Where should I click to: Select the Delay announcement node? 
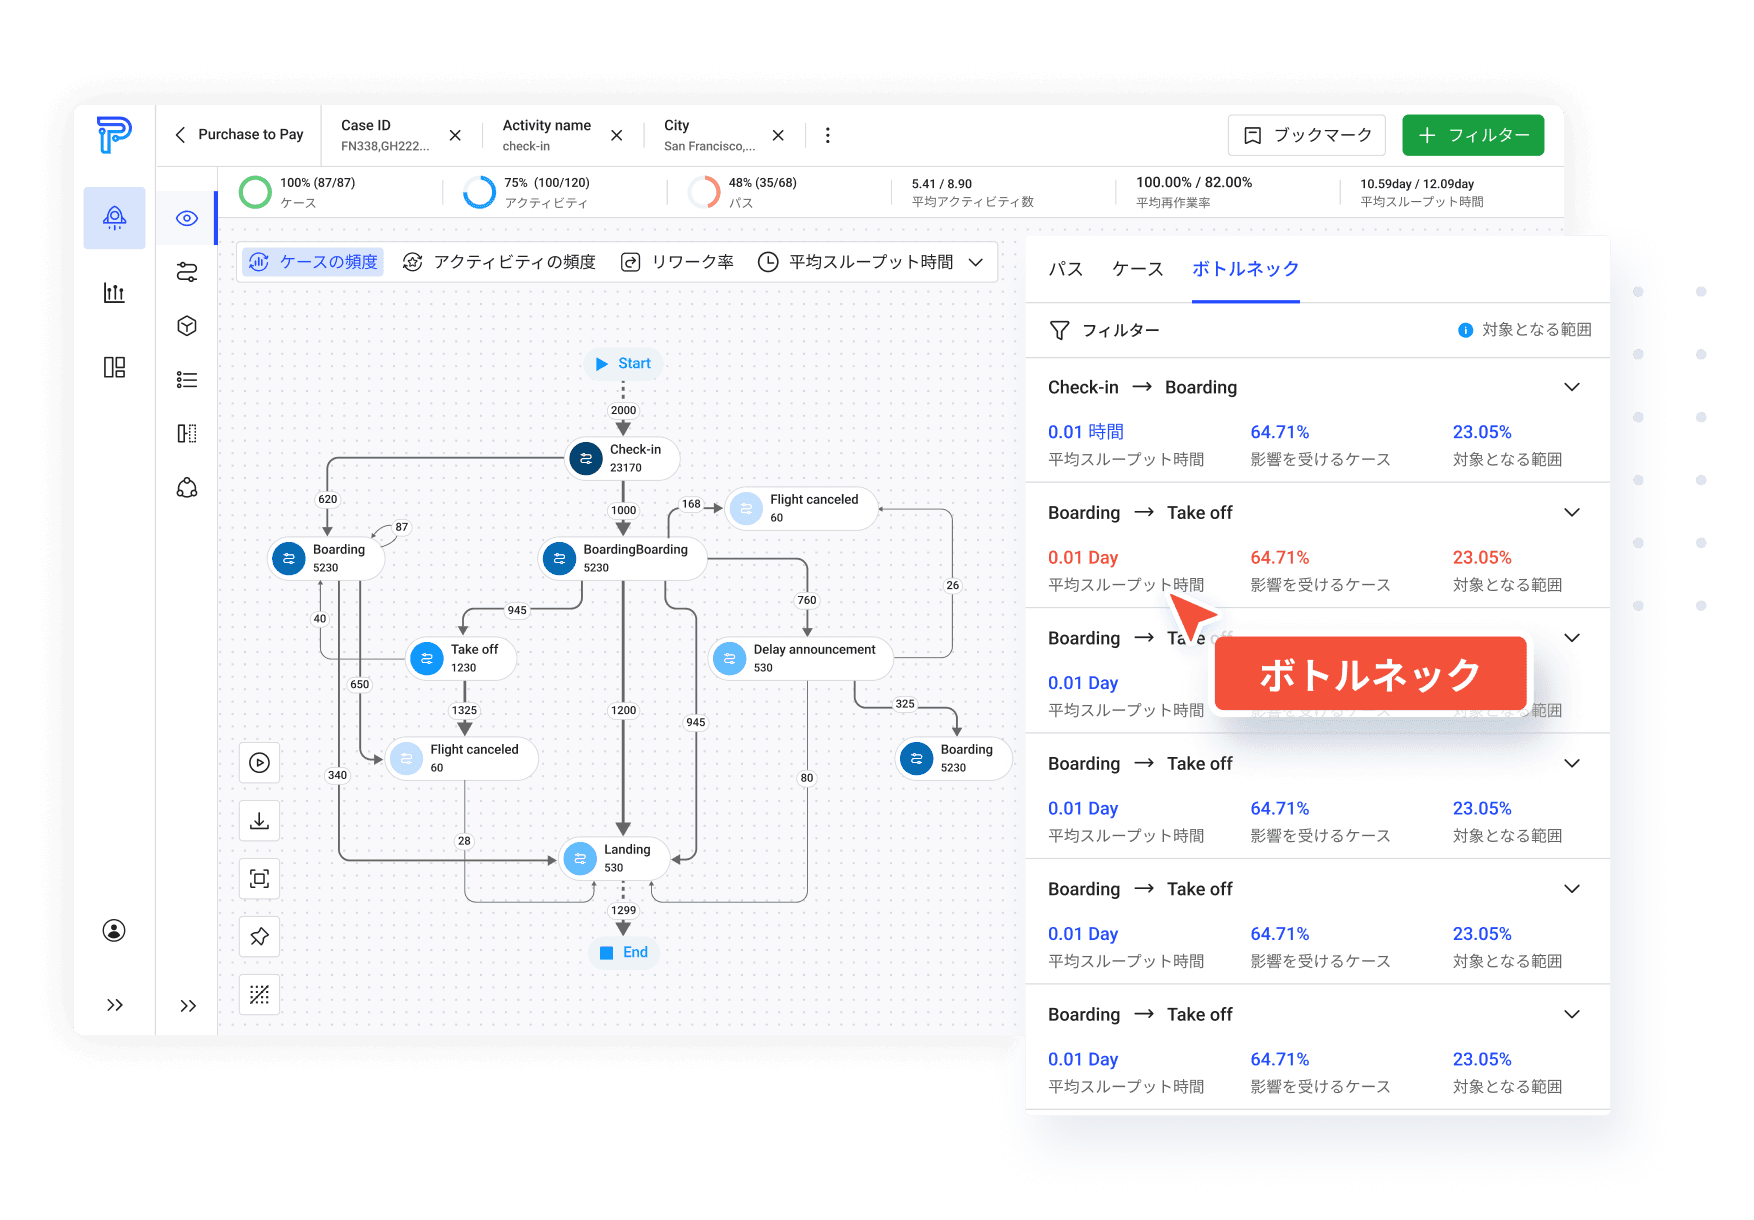coord(801,658)
